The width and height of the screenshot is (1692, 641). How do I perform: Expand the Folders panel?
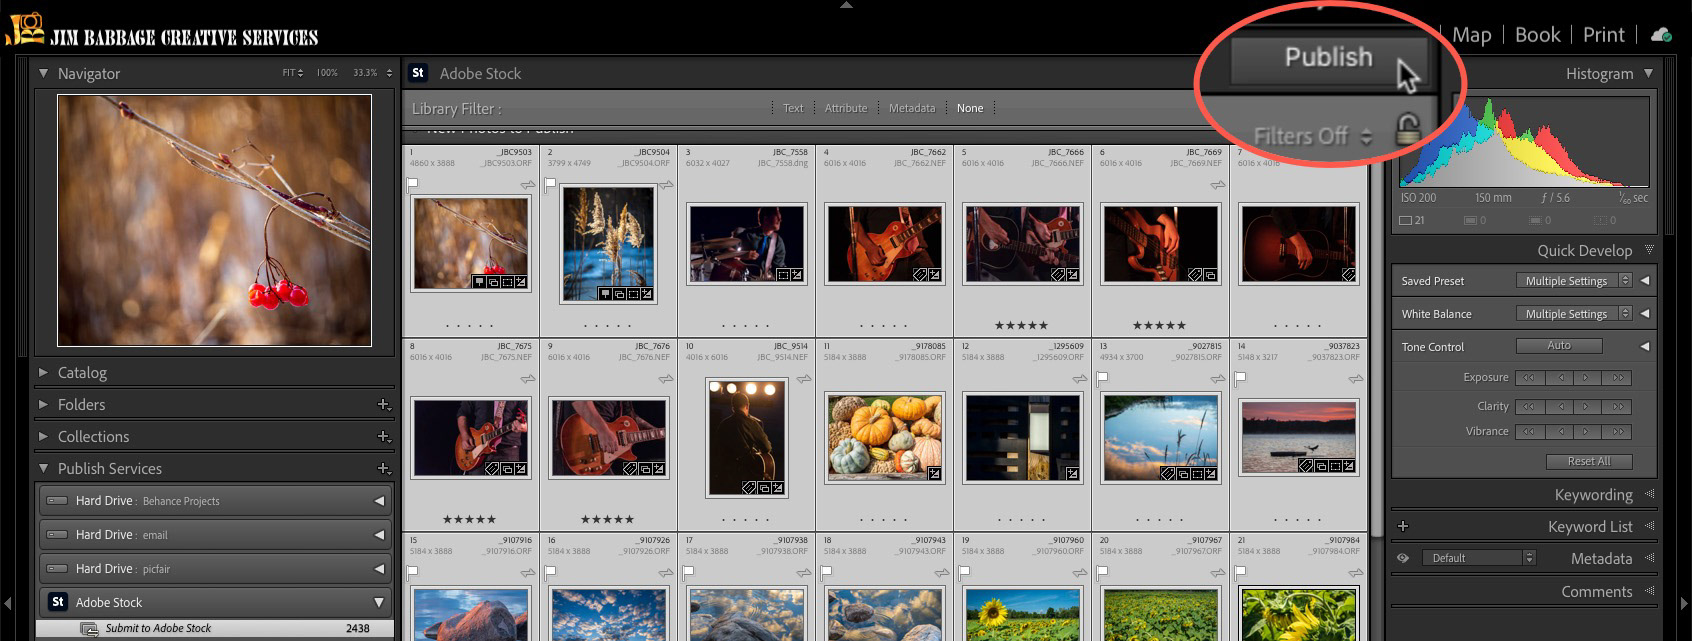(43, 404)
